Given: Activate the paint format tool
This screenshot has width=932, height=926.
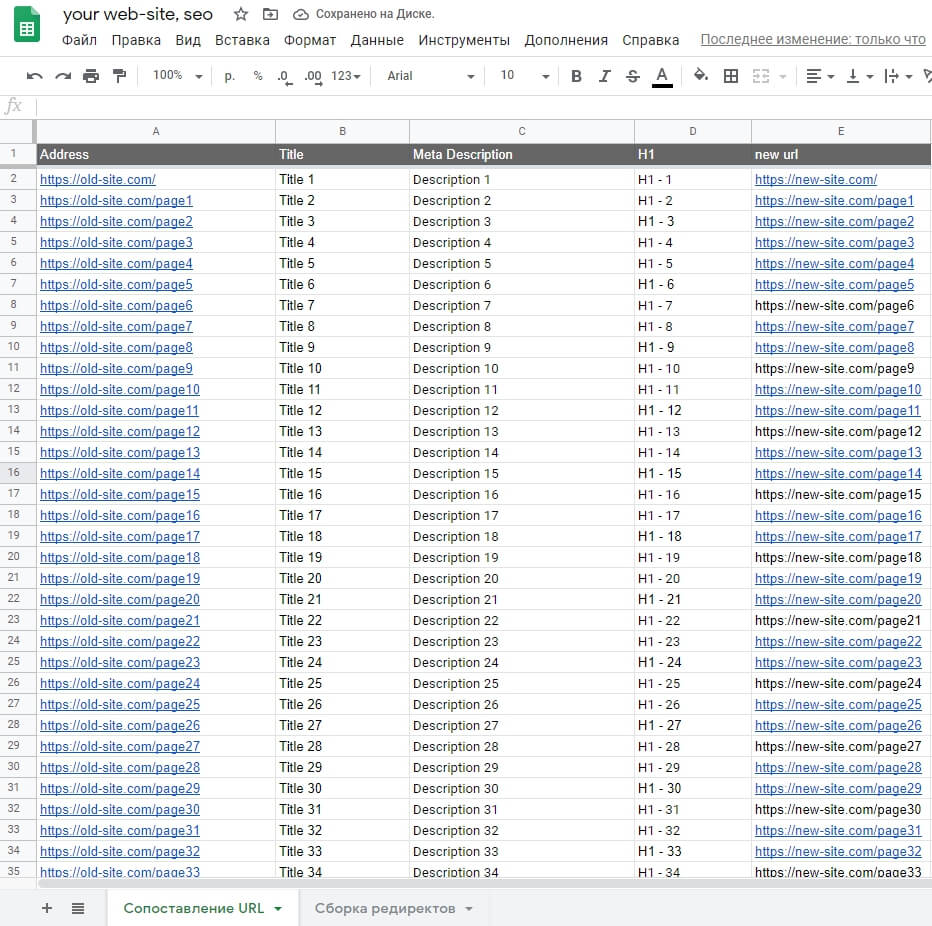Looking at the screenshot, I should pos(119,76).
